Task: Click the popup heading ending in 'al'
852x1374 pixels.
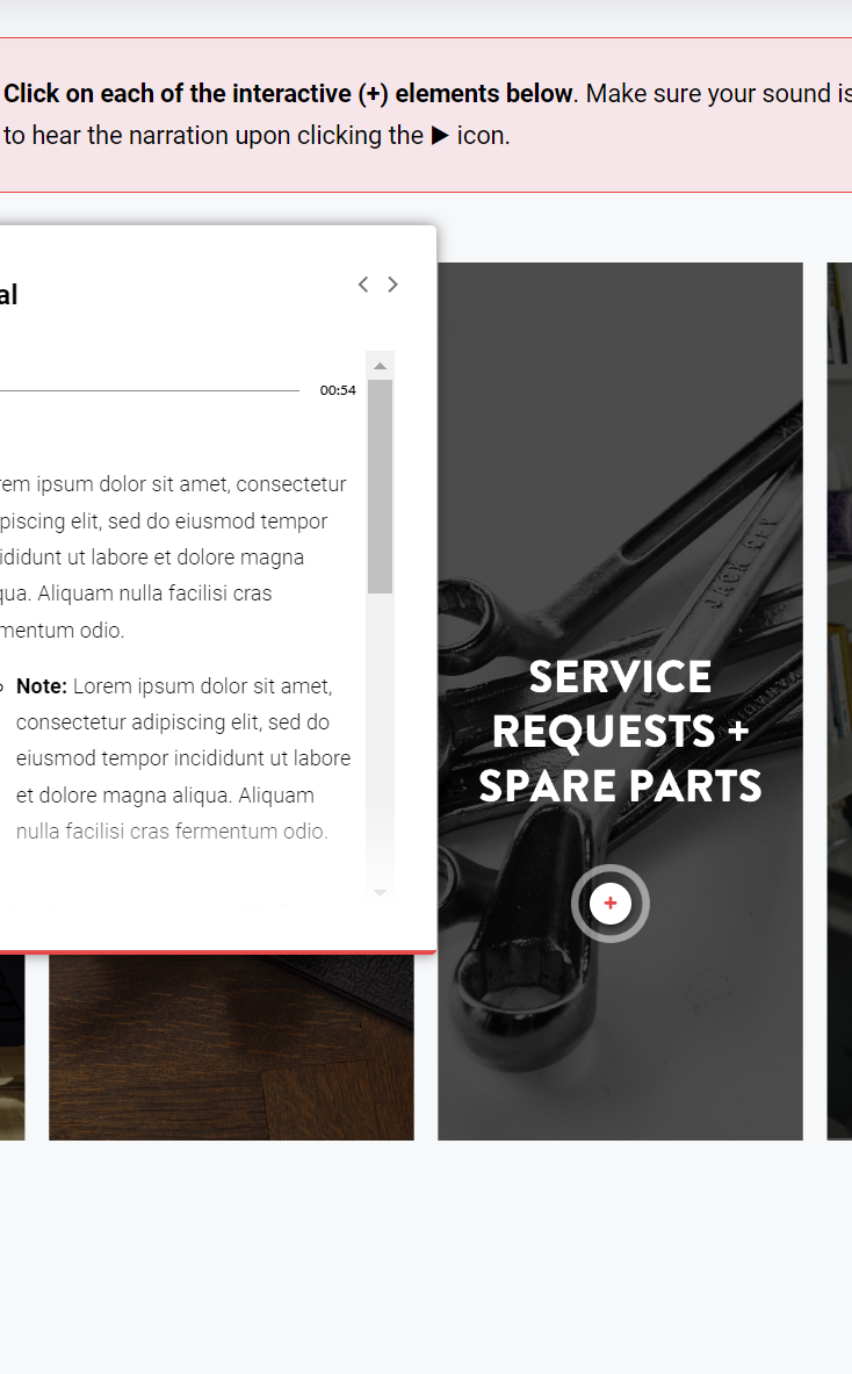Action: [x=9, y=295]
